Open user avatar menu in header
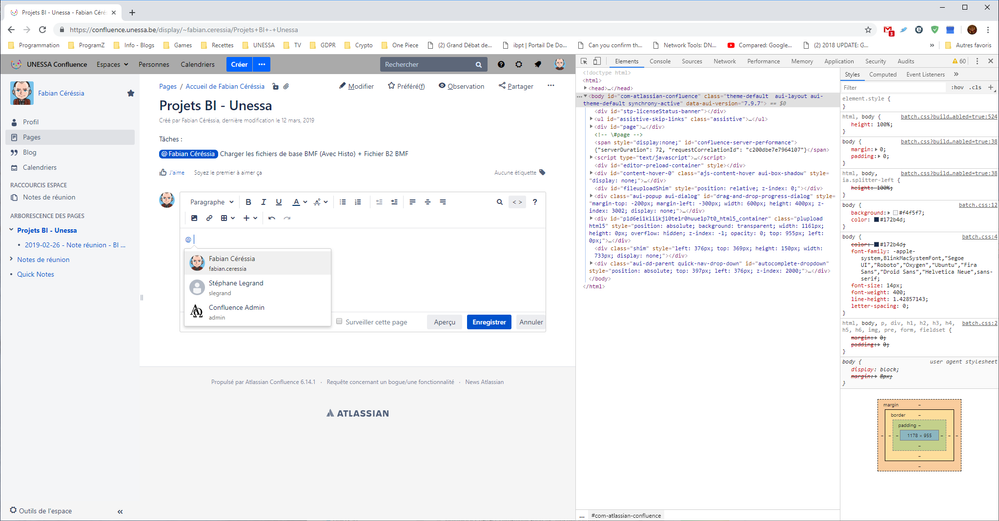Viewport: 999px width, 521px height. coord(559,64)
